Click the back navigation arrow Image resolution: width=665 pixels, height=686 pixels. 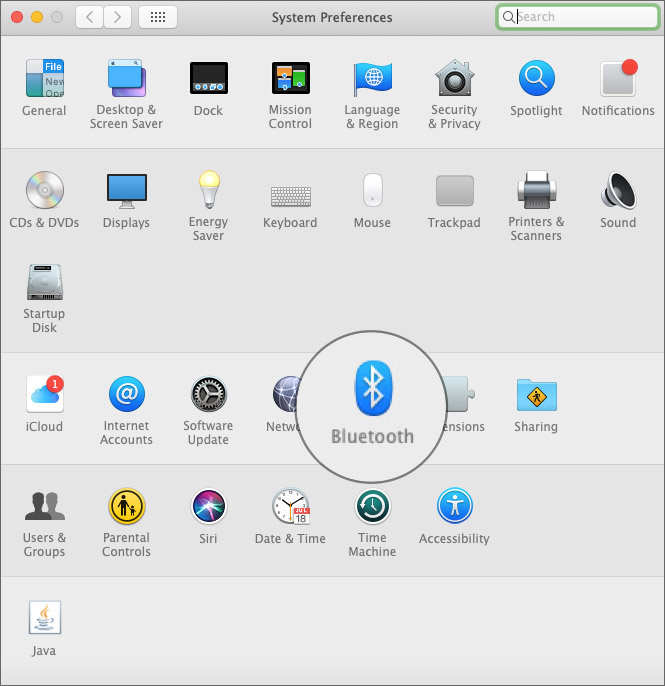pos(90,17)
